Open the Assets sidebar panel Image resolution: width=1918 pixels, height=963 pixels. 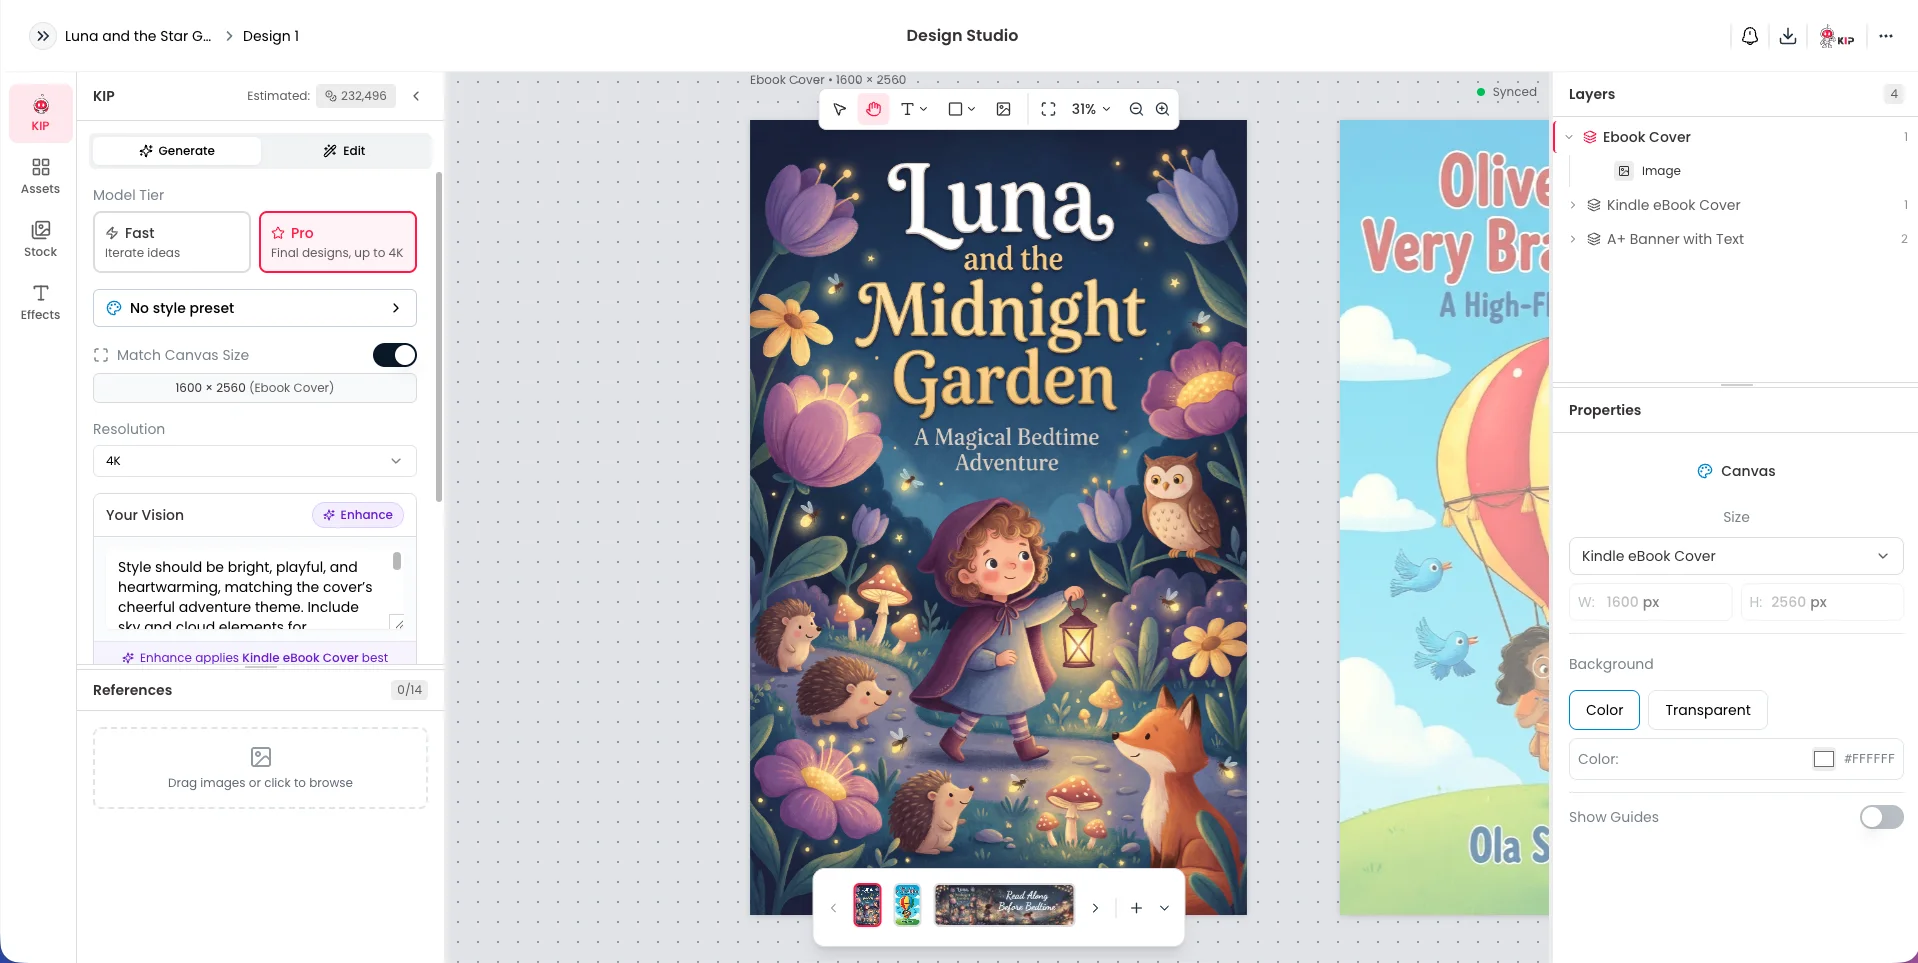[41, 176]
